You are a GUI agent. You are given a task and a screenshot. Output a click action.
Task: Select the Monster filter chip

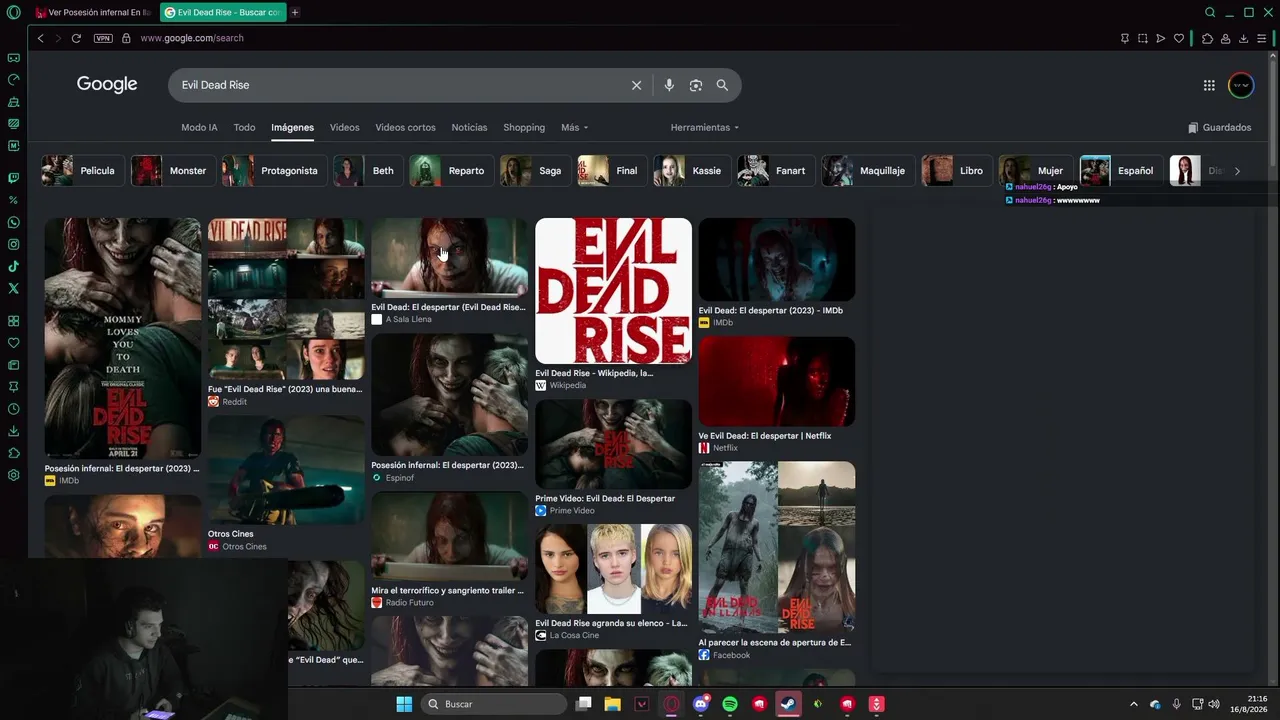point(173,170)
